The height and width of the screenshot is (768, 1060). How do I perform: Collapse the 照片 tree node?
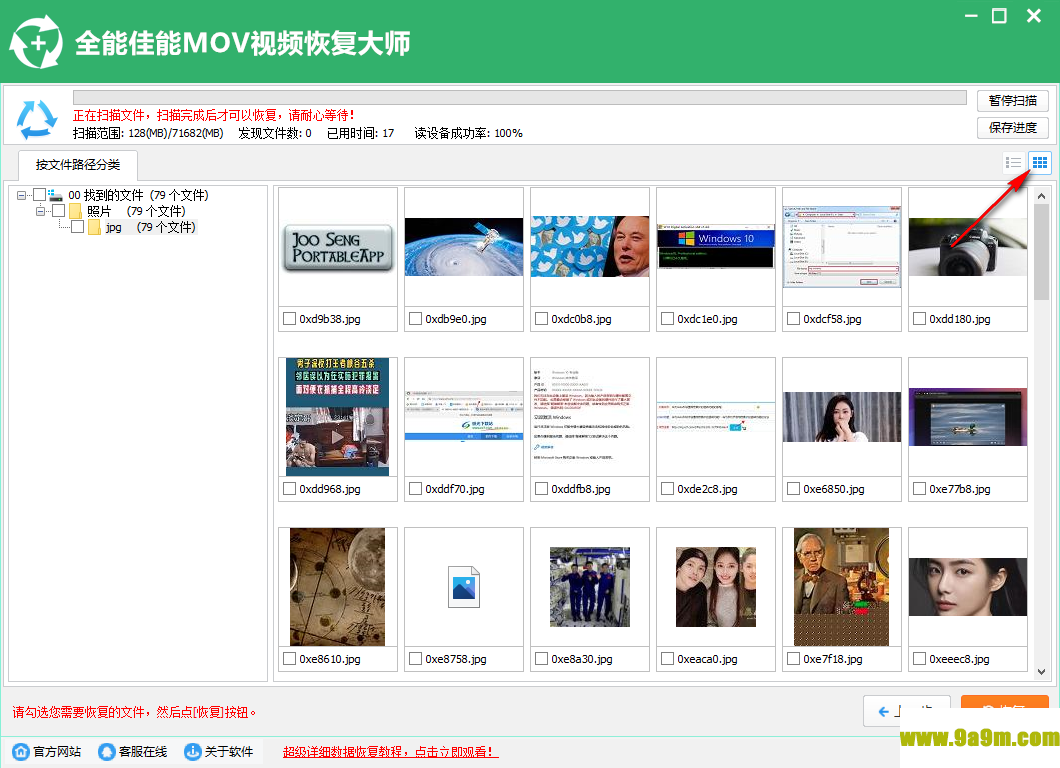coord(41,212)
